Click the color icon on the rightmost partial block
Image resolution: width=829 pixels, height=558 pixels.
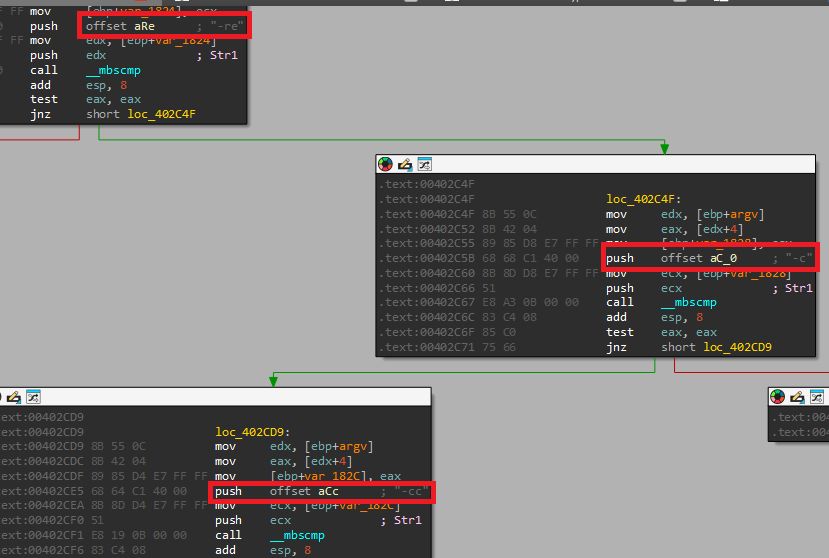pyautogui.click(x=777, y=396)
